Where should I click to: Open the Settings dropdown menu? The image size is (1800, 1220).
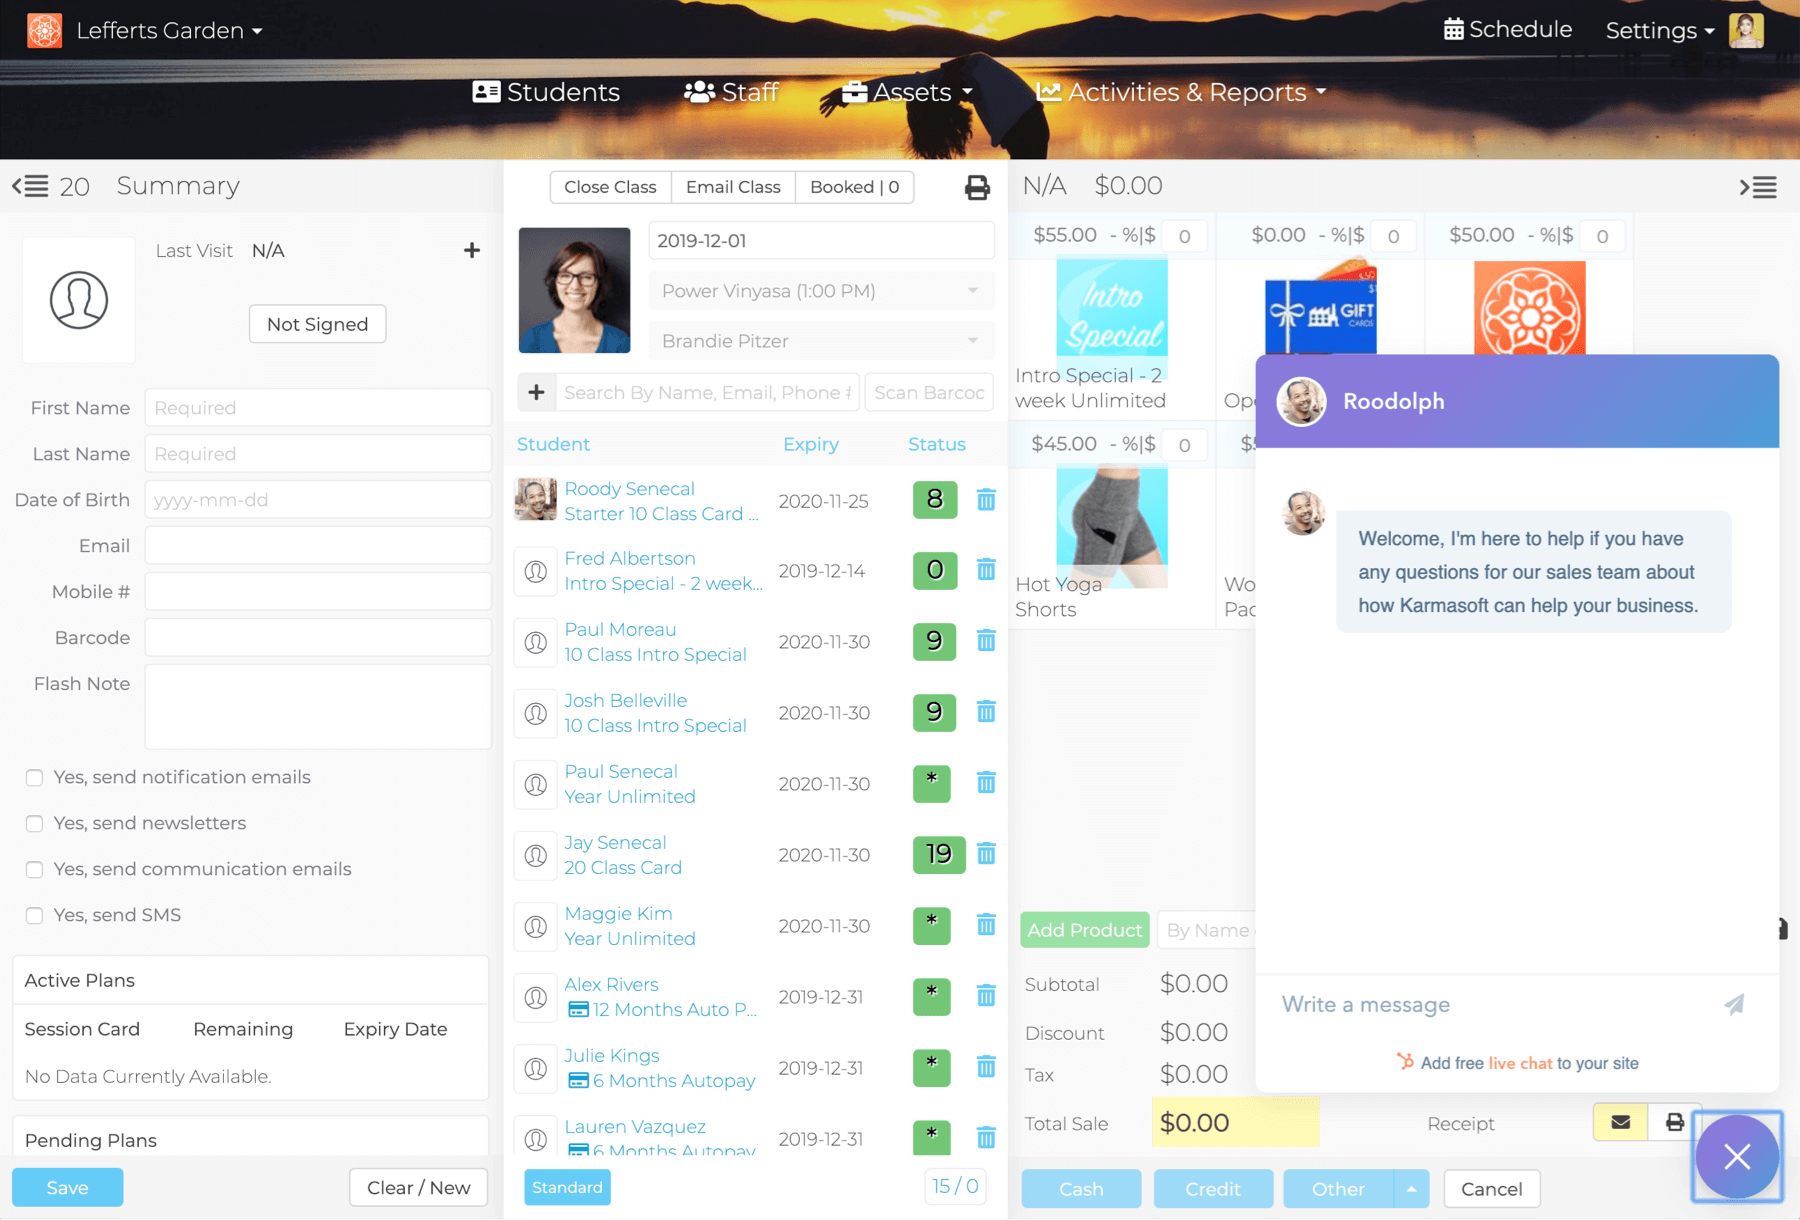(x=1660, y=31)
